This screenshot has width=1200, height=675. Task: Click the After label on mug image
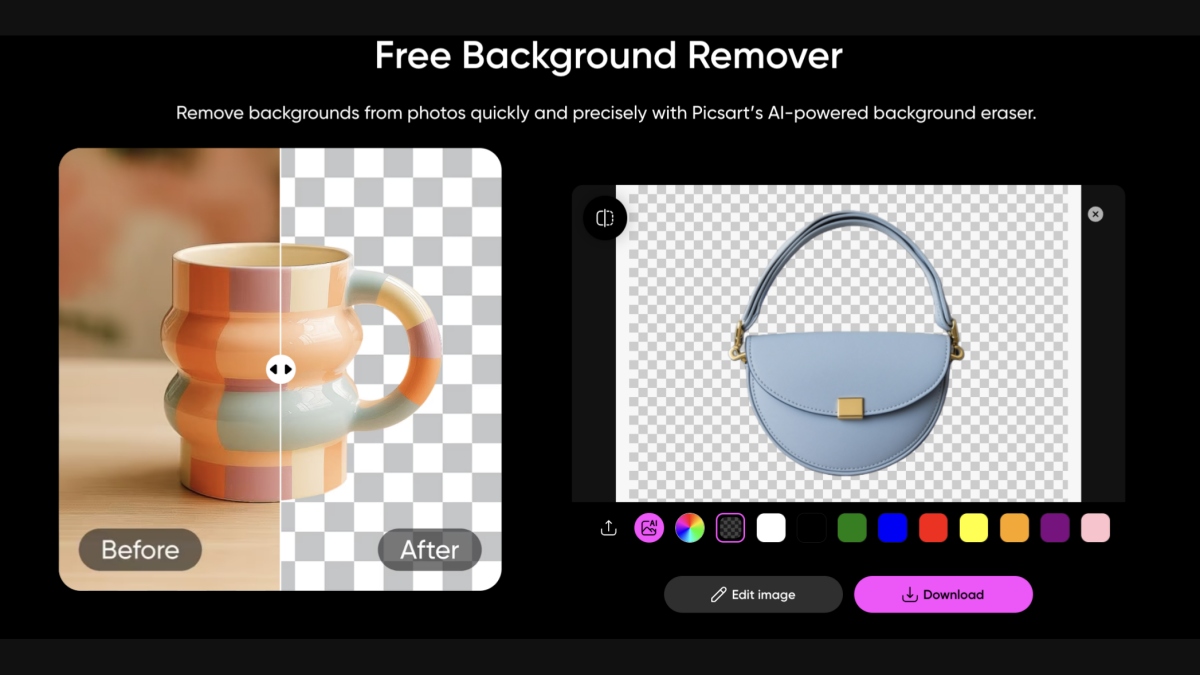(x=430, y=549)
